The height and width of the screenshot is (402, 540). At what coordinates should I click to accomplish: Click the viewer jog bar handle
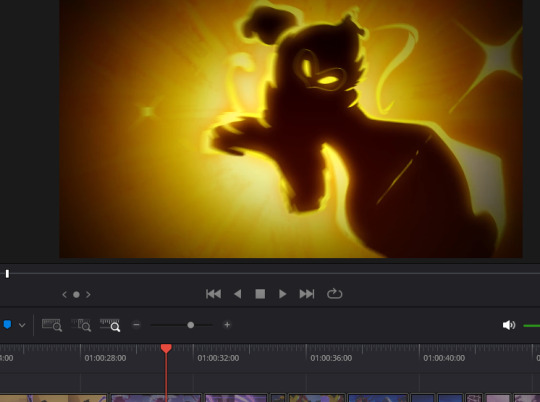(7, 274)
